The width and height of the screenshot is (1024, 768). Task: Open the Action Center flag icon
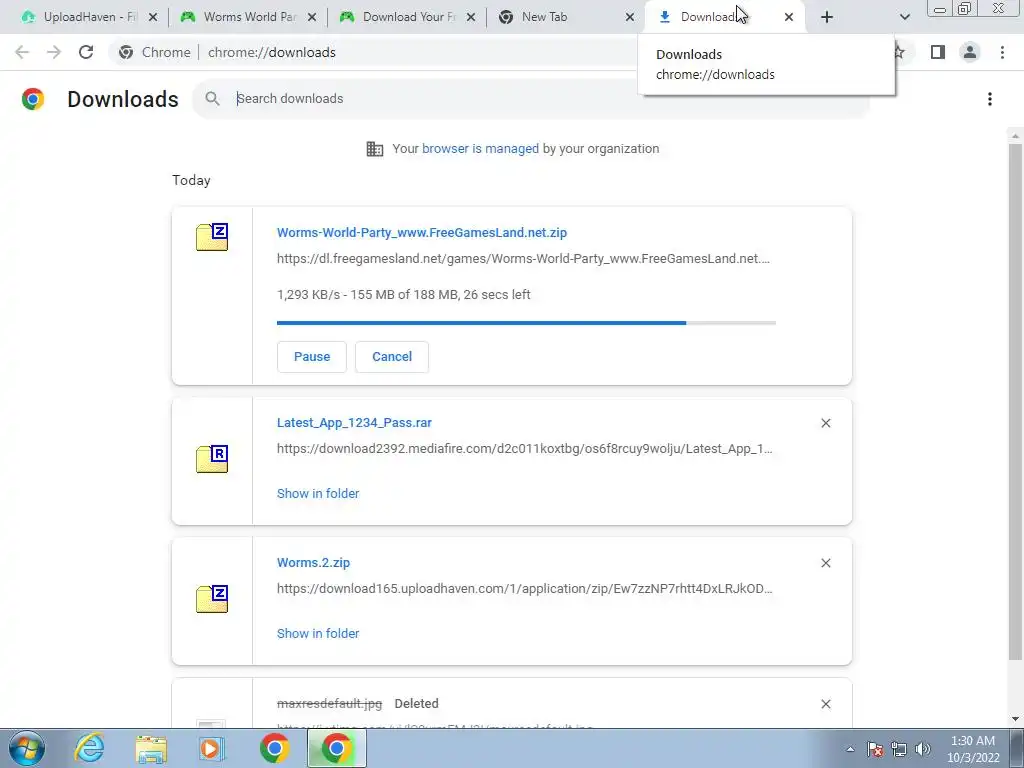(875, 749)
